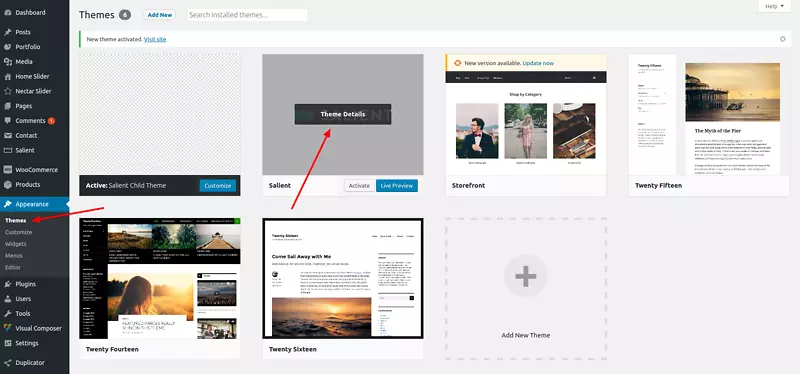800x374 pixels.
Task: Click the Comments speech bubble icon
Action: (x=8, y=120)
